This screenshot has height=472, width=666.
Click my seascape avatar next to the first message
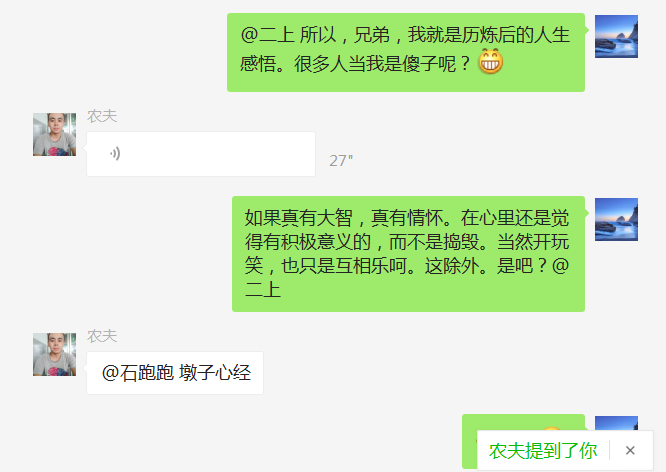616,37
